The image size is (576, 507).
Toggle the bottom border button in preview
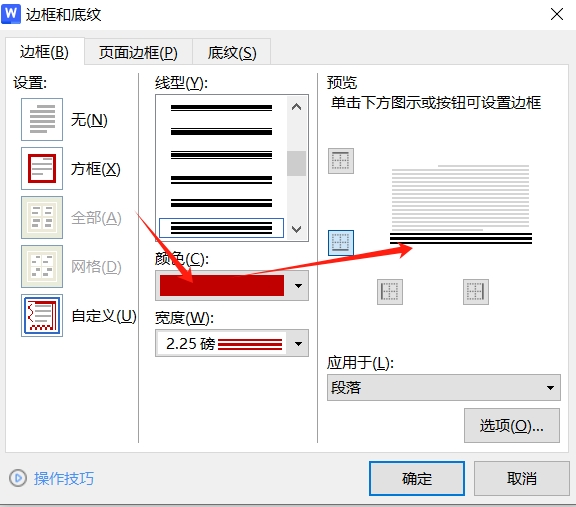(x=341, y=243)
